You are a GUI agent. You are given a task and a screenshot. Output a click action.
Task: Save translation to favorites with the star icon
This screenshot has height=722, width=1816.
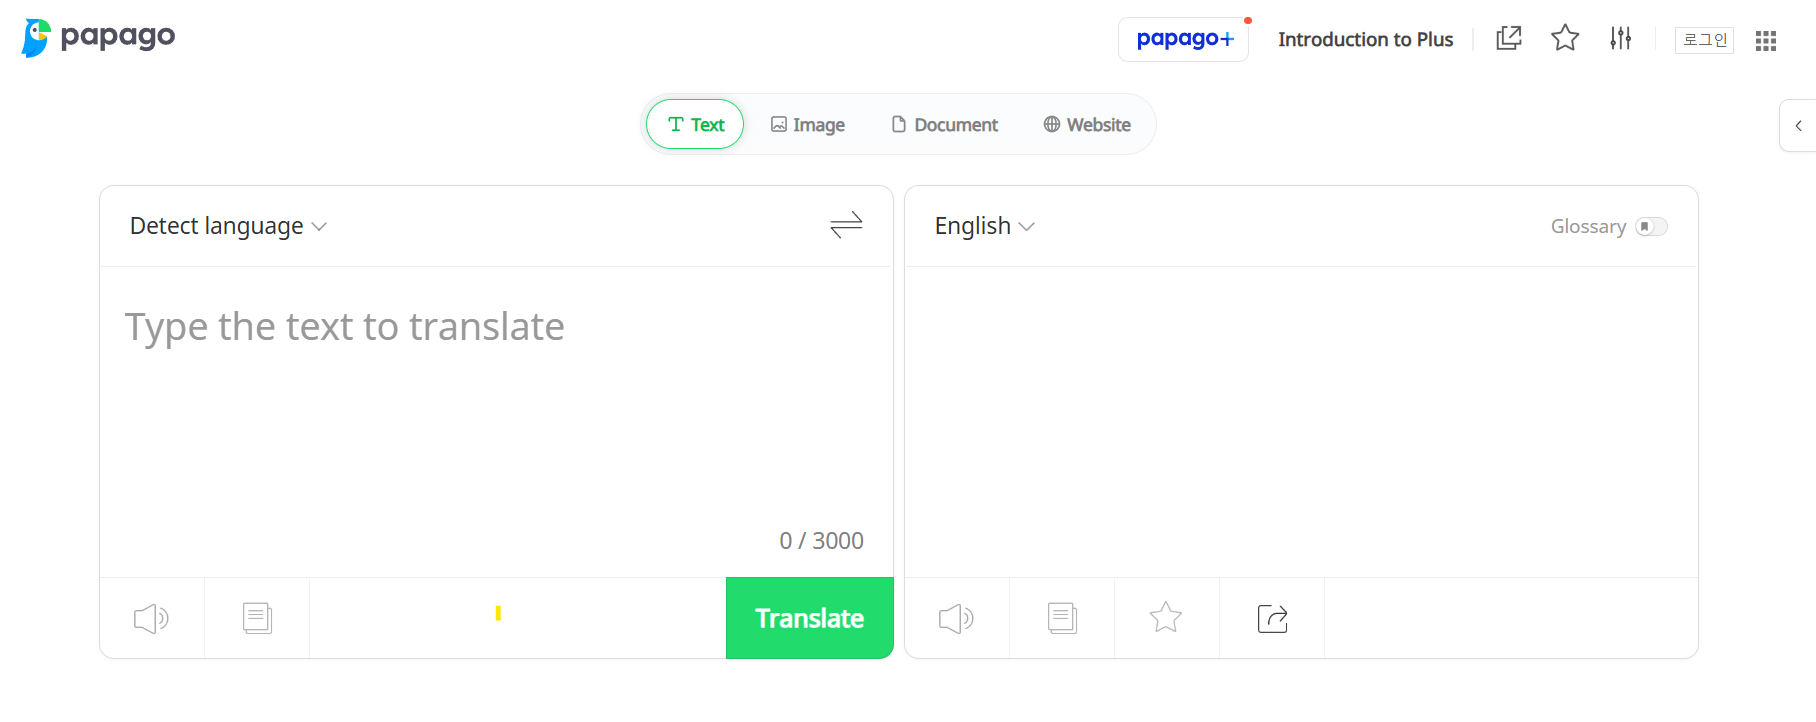[x=1166, y=618]
